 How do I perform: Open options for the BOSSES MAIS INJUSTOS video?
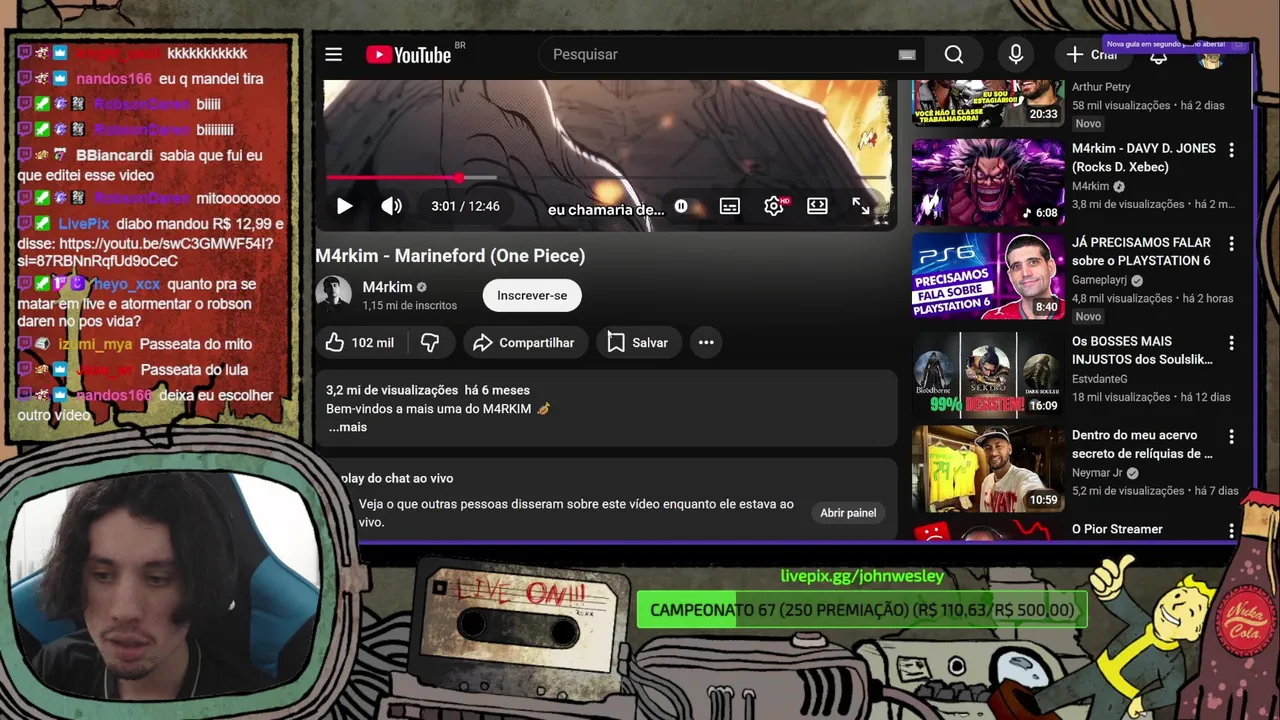click(1231, 343)
